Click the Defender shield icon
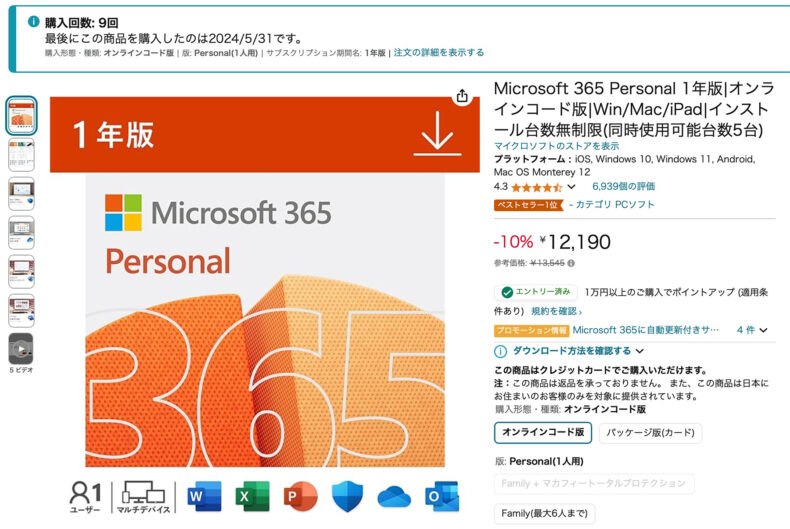The height and width of the screenshot is (529, 790). pos(348,496)
